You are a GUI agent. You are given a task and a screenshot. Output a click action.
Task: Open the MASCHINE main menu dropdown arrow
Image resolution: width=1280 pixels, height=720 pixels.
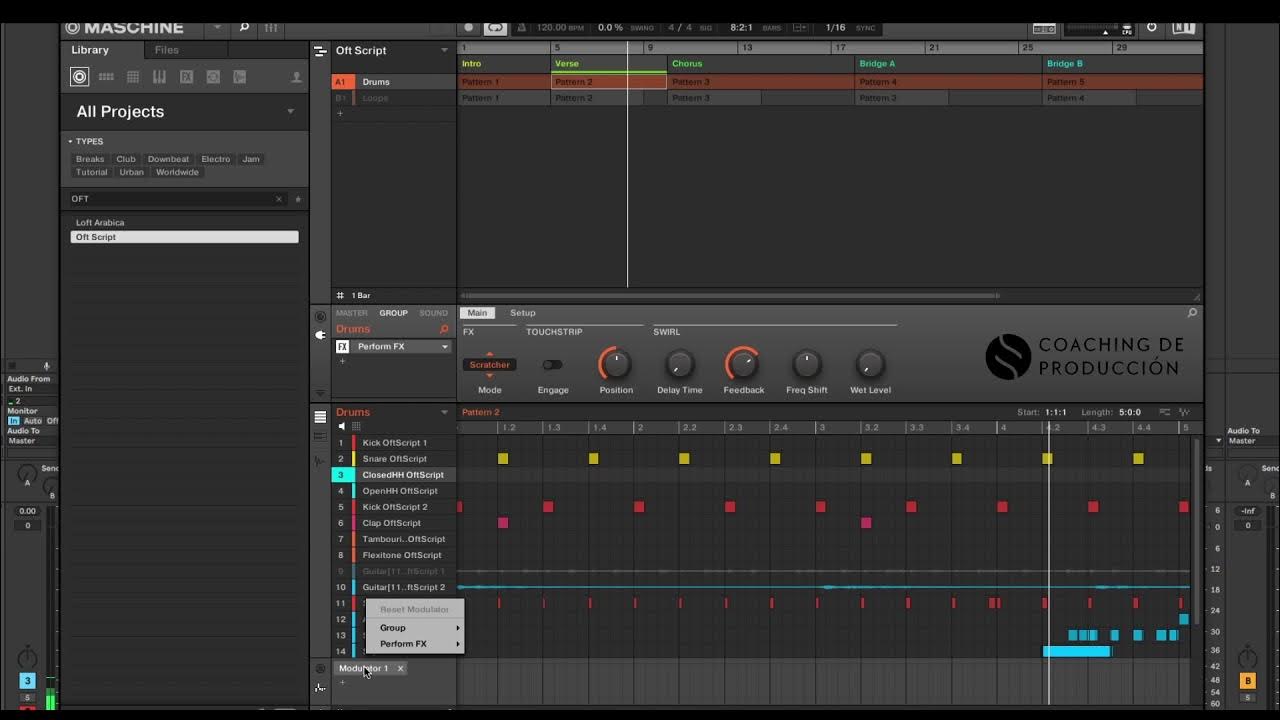click(218, 28)
